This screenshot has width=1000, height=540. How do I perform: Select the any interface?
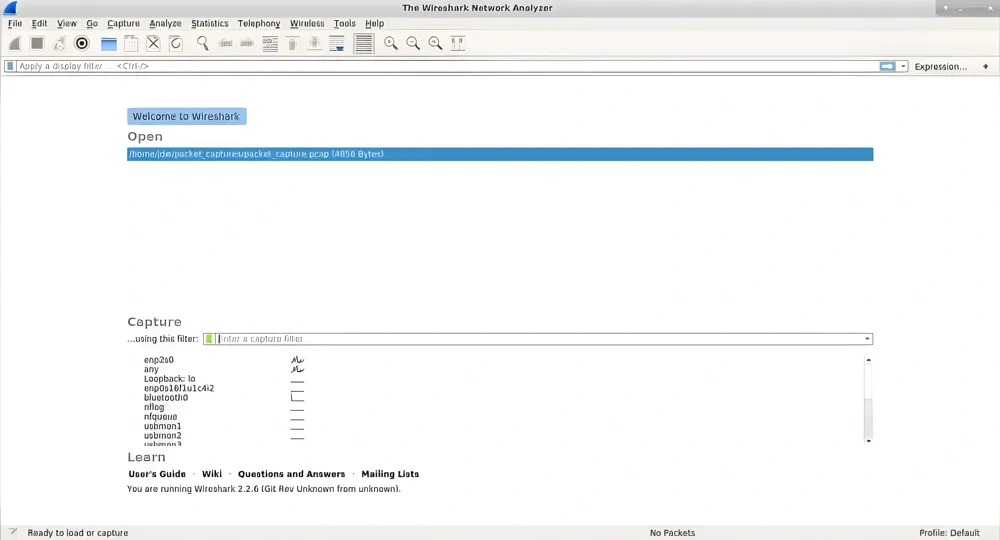pos(151,369)
